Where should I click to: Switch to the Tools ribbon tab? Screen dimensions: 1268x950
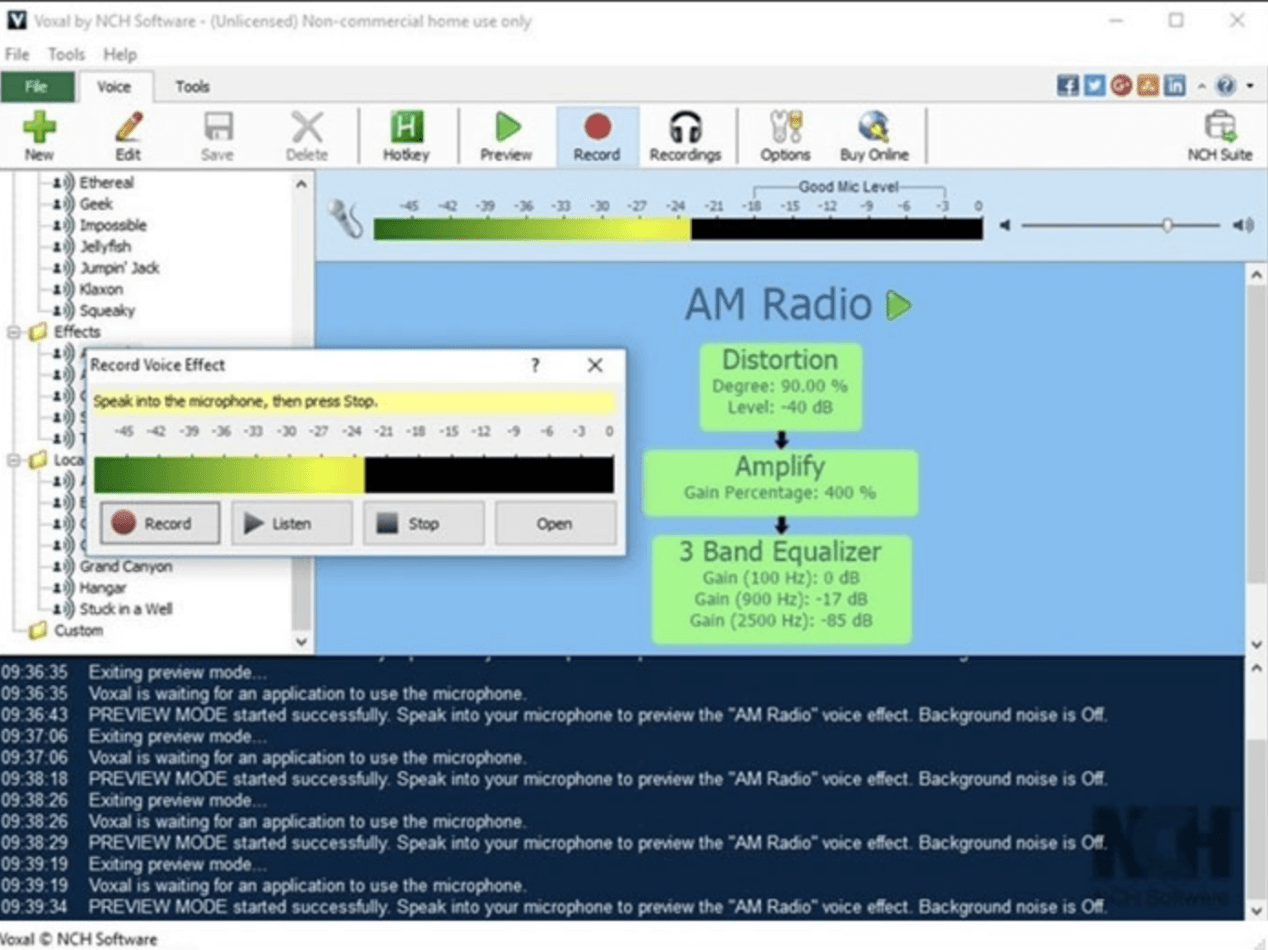(x=191, y=87)
